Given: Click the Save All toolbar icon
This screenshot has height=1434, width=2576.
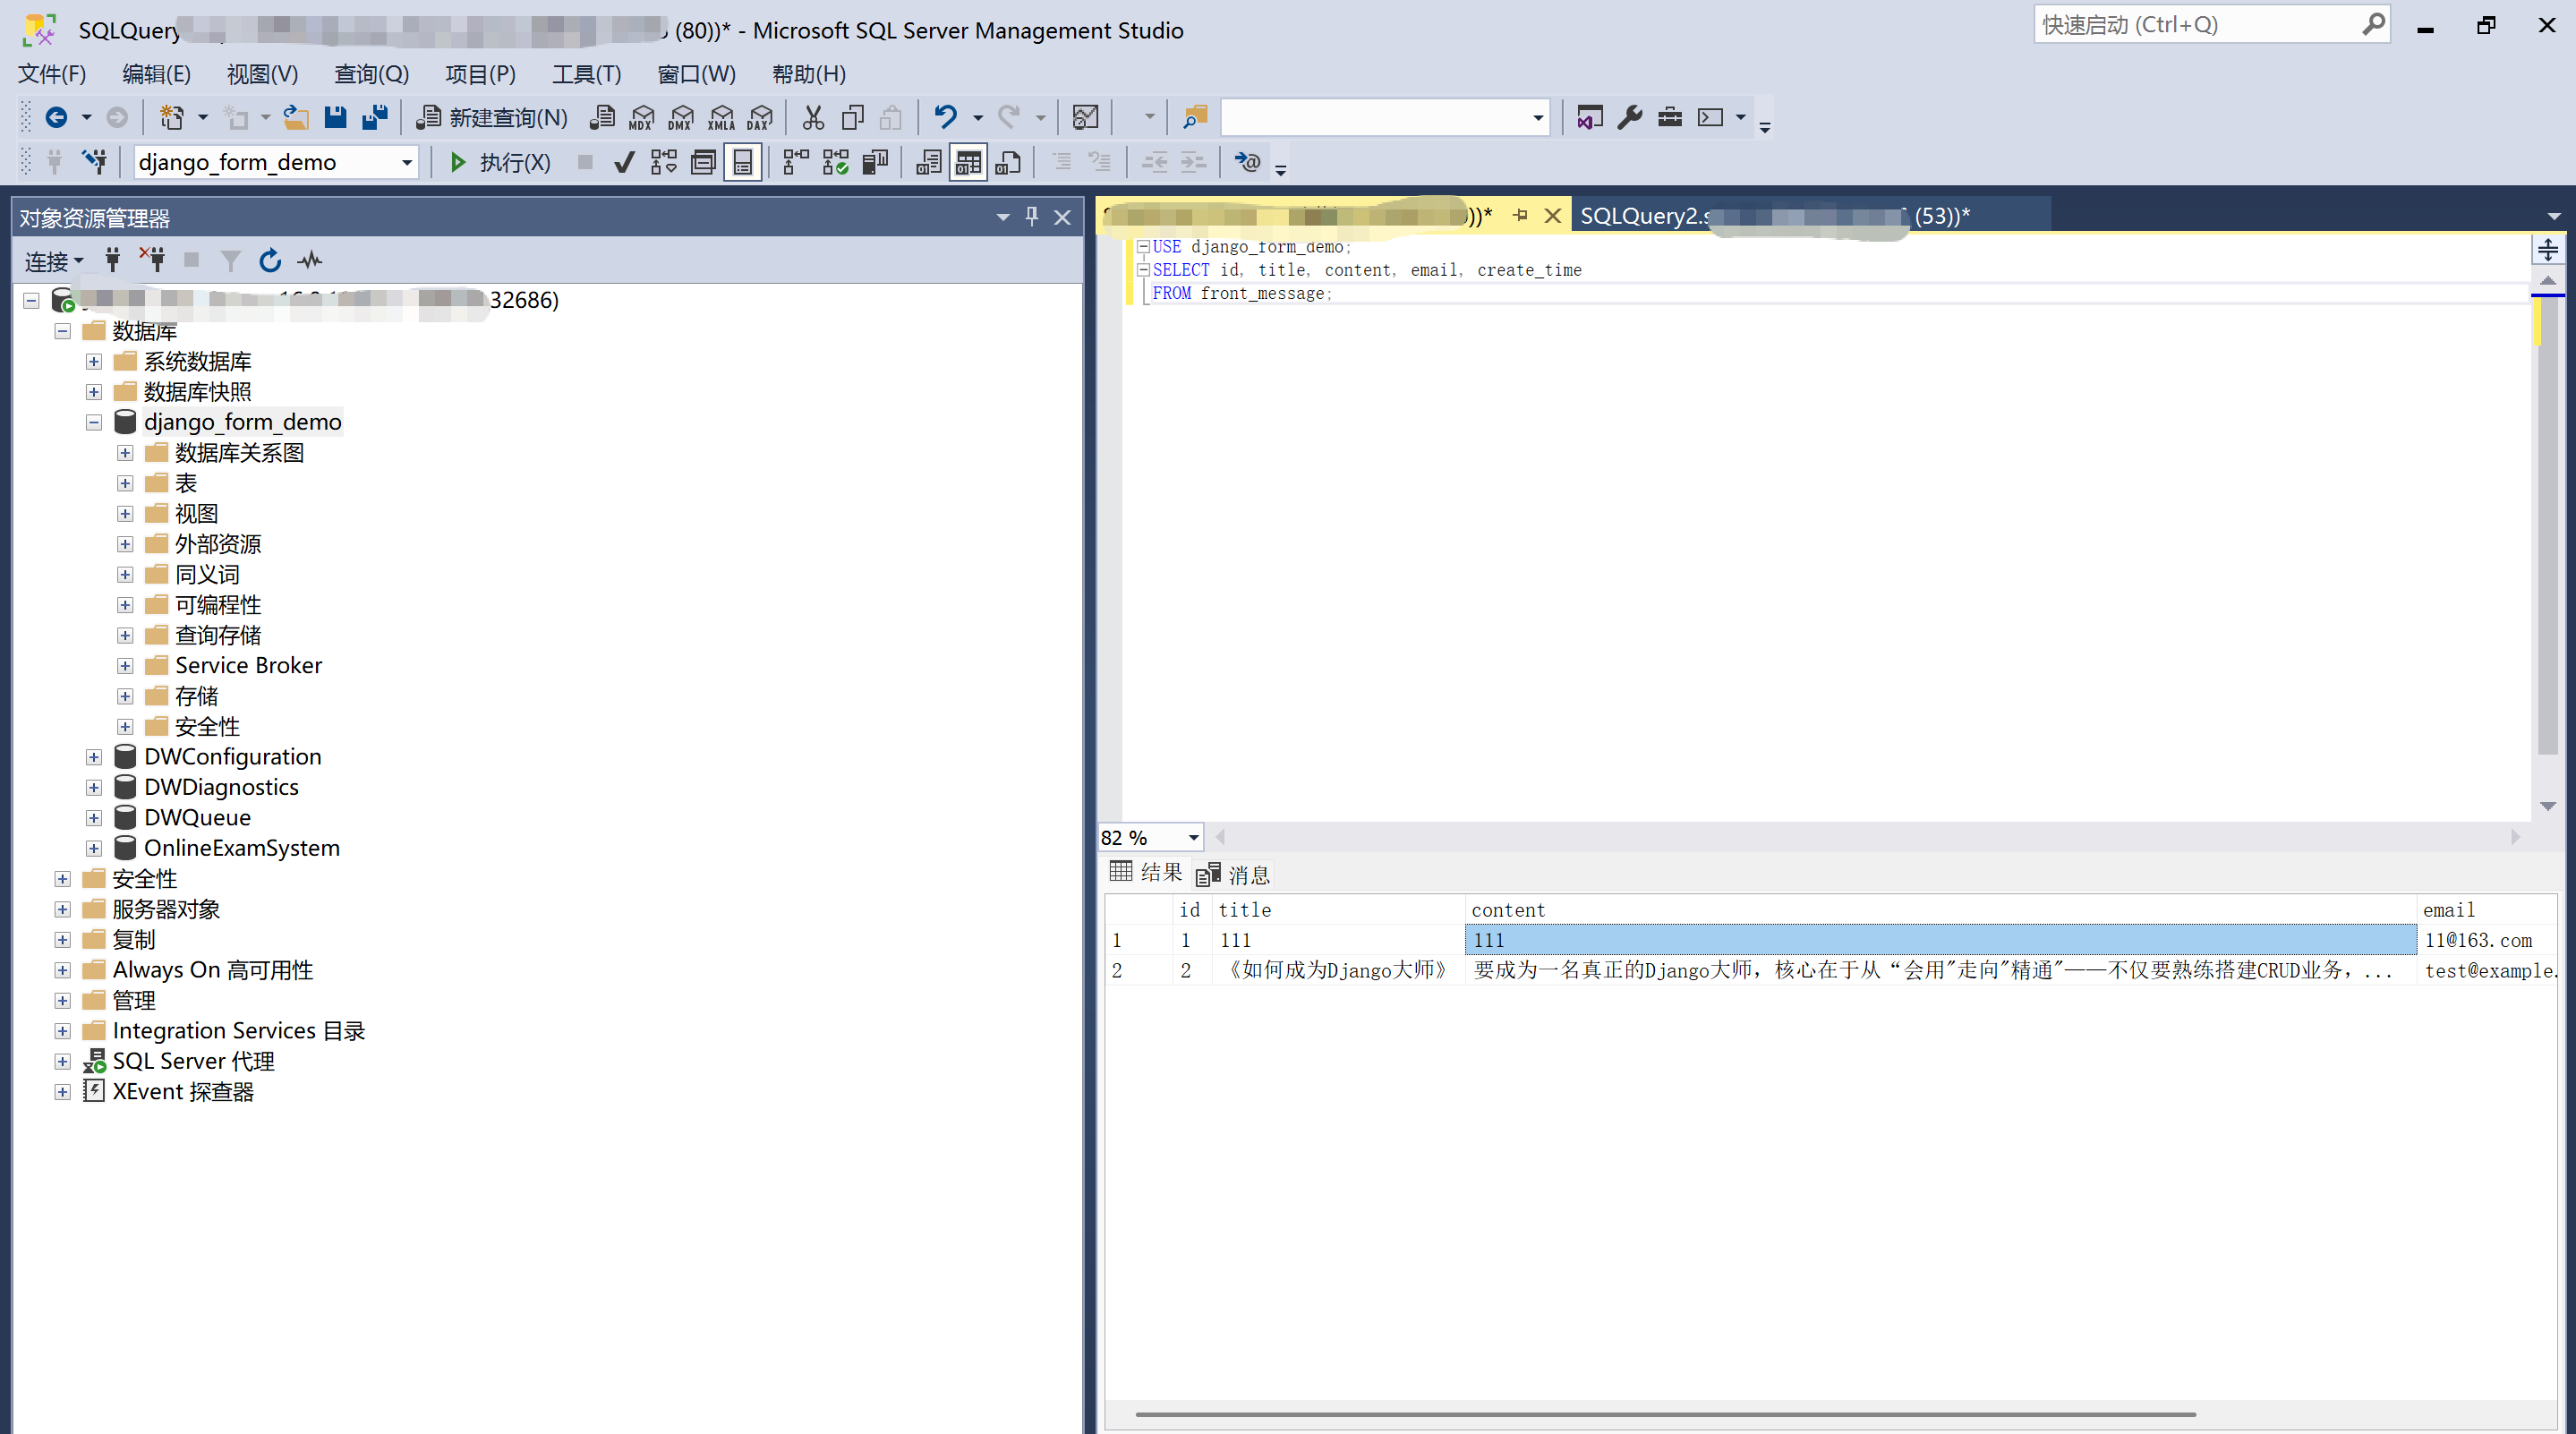Looking at the screenshot, I should (x=375, y=117).
